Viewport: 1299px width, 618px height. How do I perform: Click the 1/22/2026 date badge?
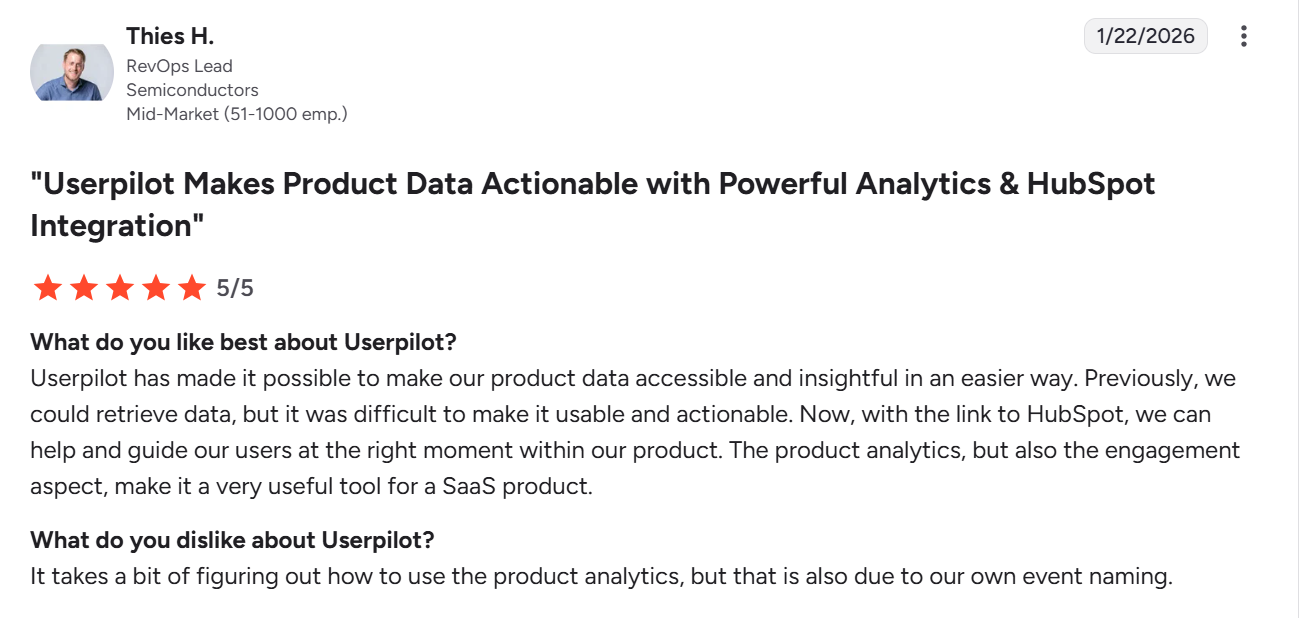[x=1146, y=35]
